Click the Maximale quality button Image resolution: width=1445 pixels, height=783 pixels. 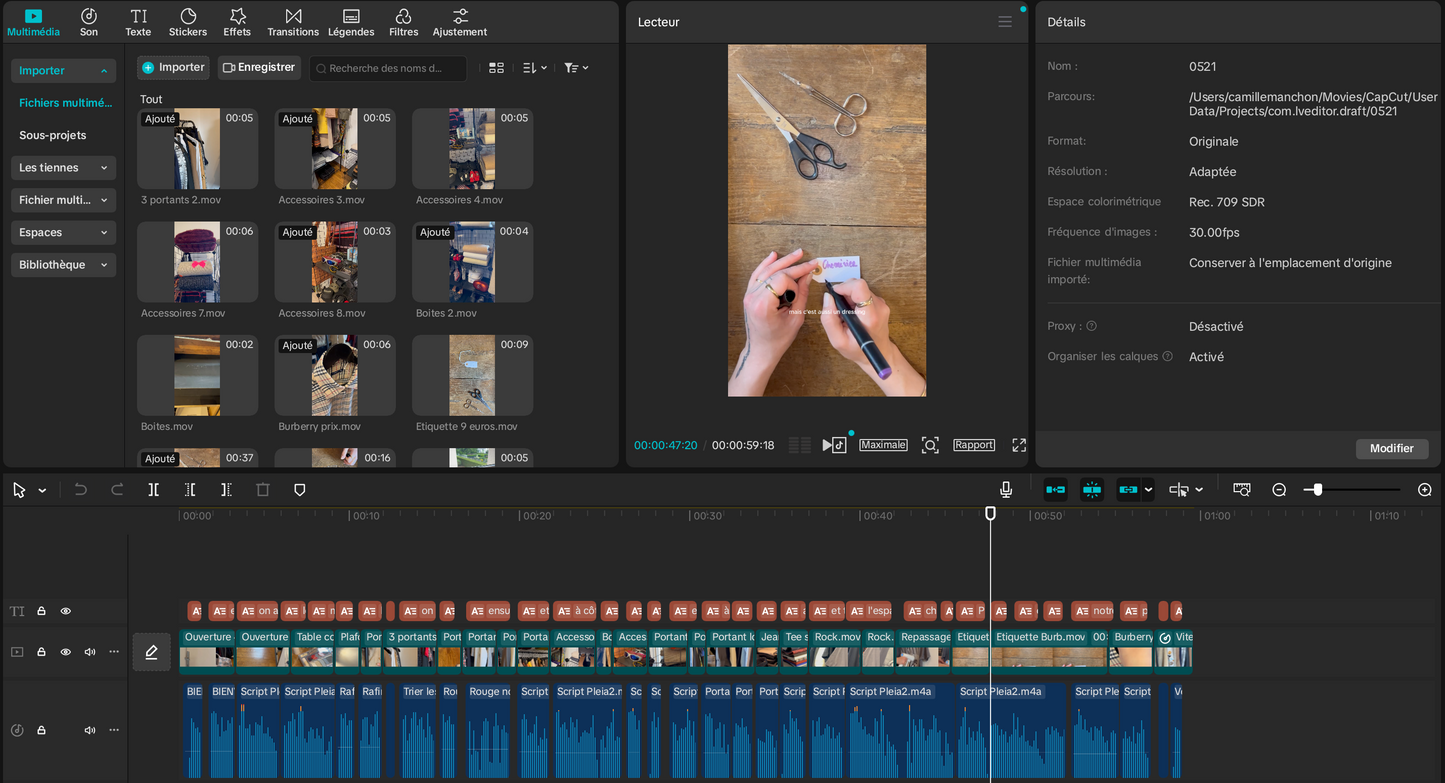tap(883, 445)
